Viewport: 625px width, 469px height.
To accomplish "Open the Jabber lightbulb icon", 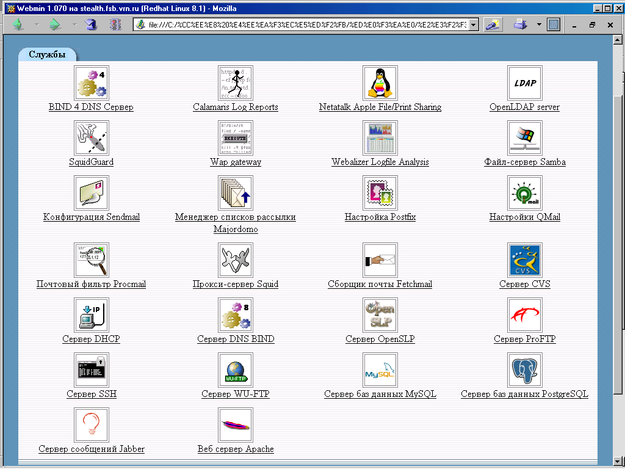I will pos(91,425).
